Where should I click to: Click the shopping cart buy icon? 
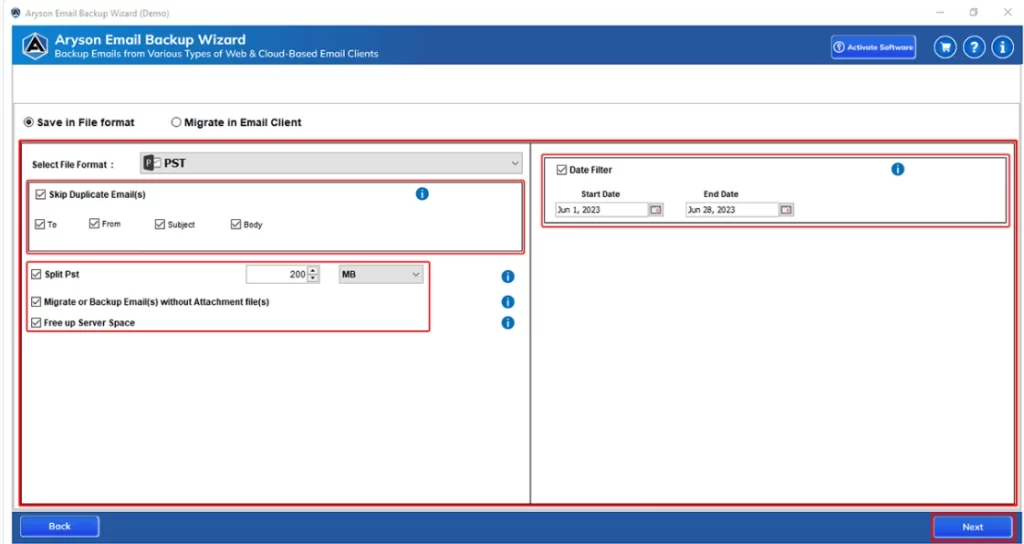pyautogui.click(x=945, y=47)
